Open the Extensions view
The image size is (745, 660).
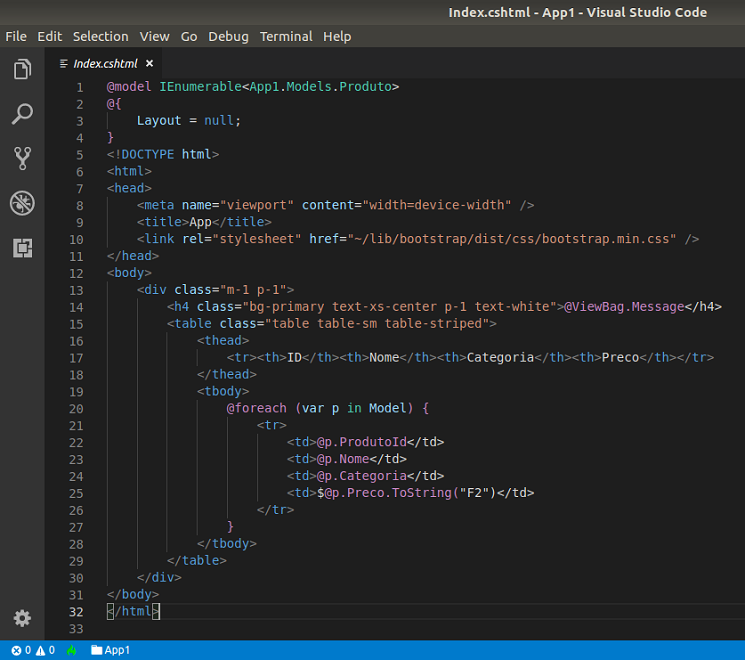(22, 248)
